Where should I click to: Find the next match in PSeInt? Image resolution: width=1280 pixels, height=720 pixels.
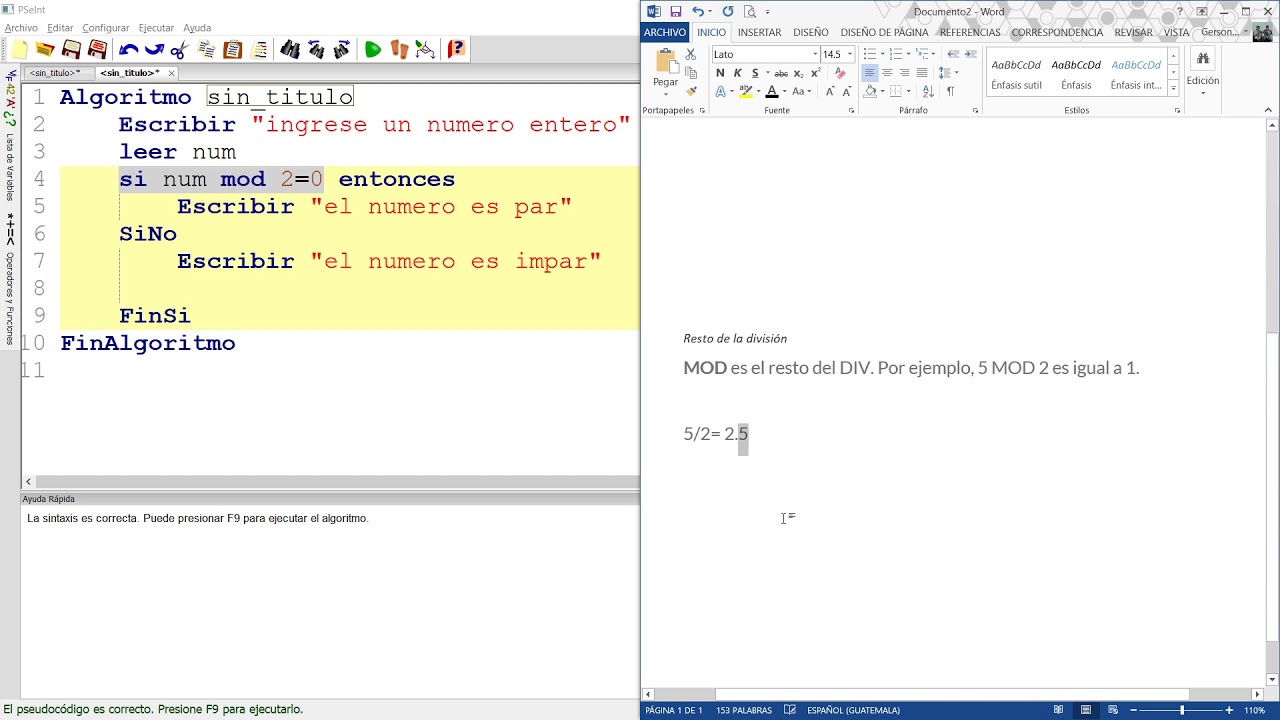342,49
